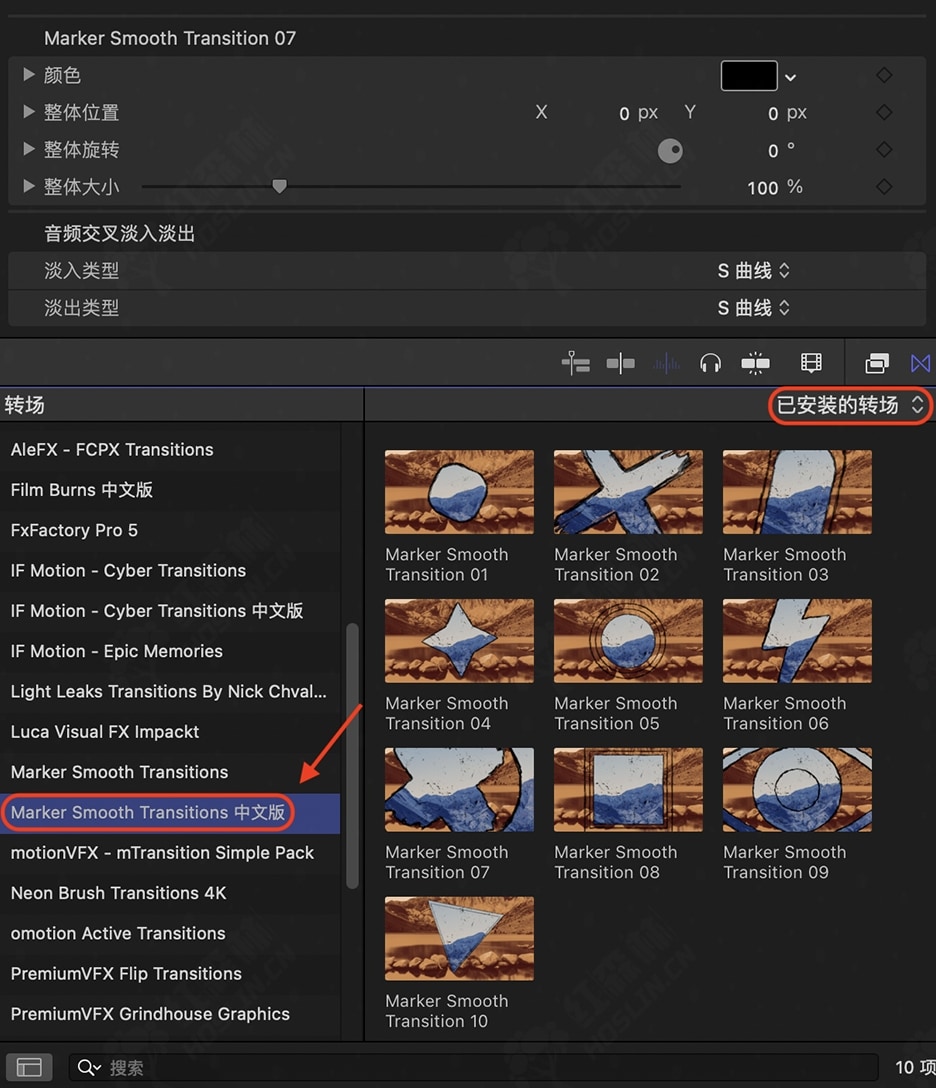
Task: Toggle the snapping split icon
Action: tap(756, 363)
